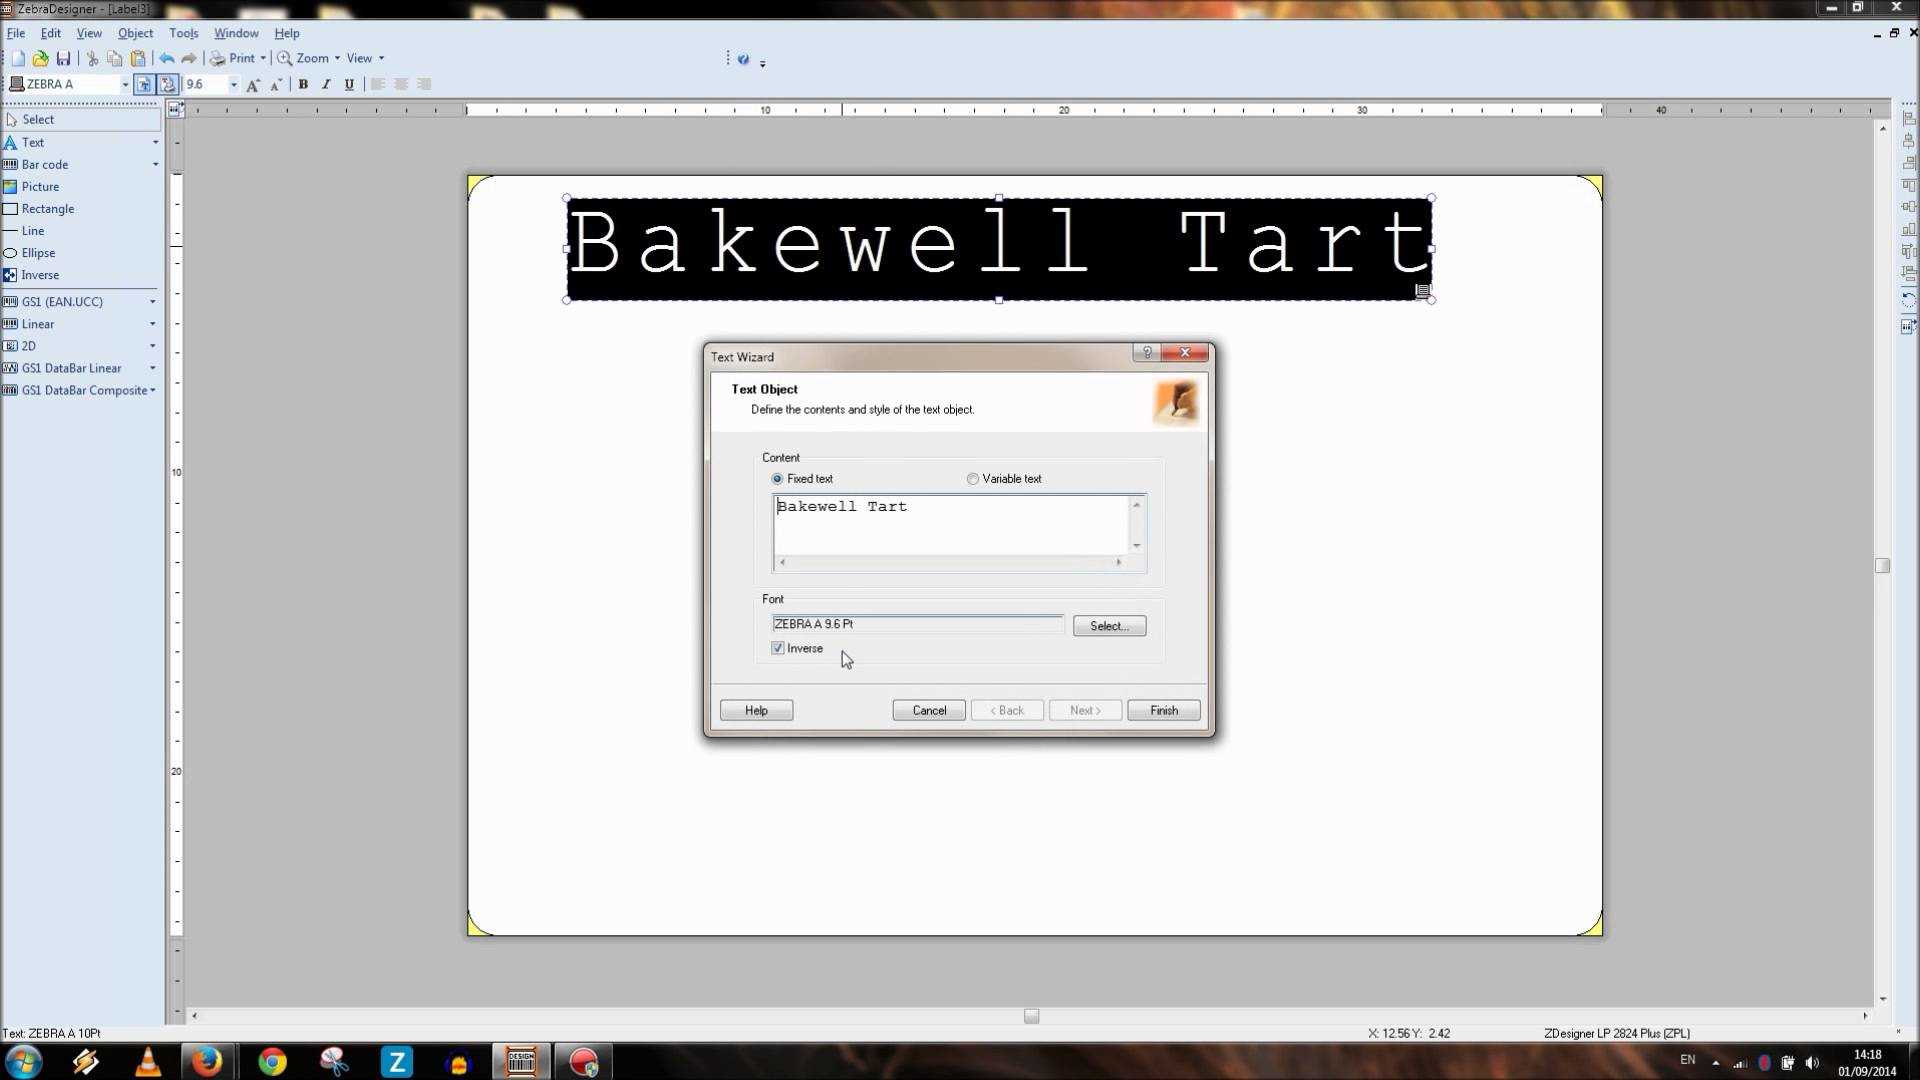Click the Save icon in toolbar
Screen dimensions: 1920x1080
coord(63,58)
